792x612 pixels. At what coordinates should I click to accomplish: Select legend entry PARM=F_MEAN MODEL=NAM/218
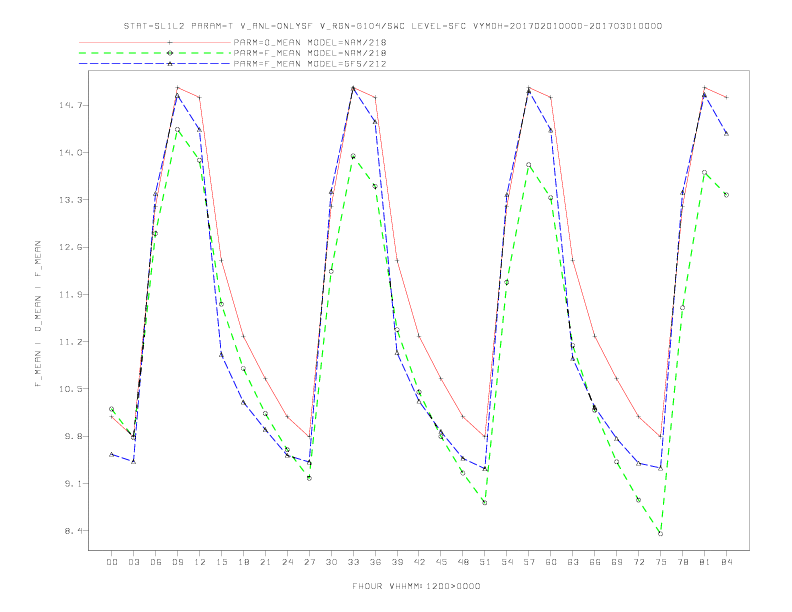310,53
